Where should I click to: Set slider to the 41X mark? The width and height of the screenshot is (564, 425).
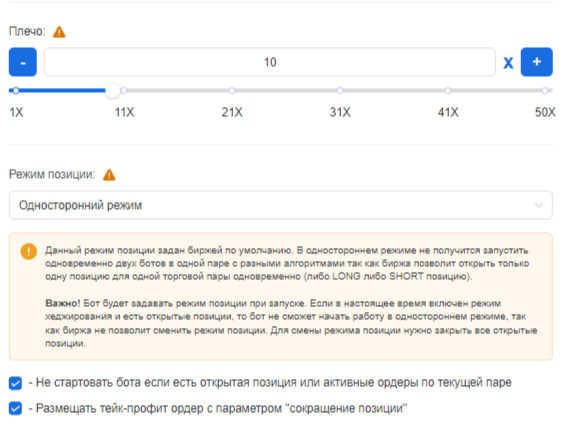tap(448, 91)
